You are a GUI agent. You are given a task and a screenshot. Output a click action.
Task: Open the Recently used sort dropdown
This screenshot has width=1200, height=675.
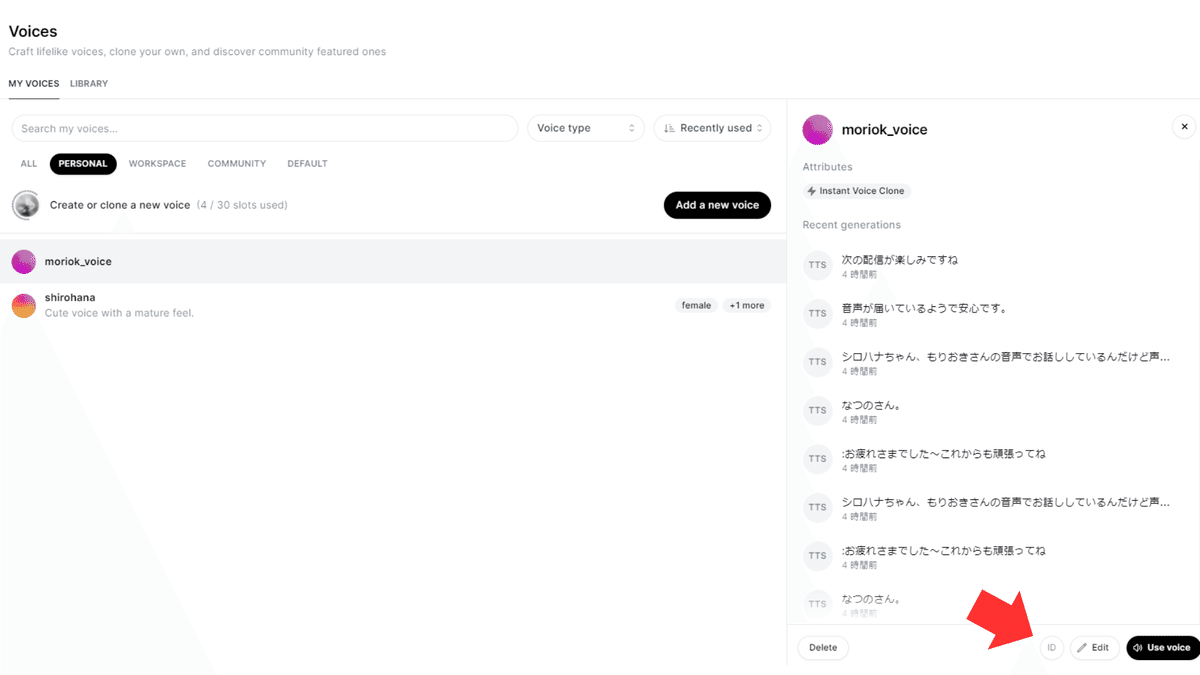click(x=712, y=128)
